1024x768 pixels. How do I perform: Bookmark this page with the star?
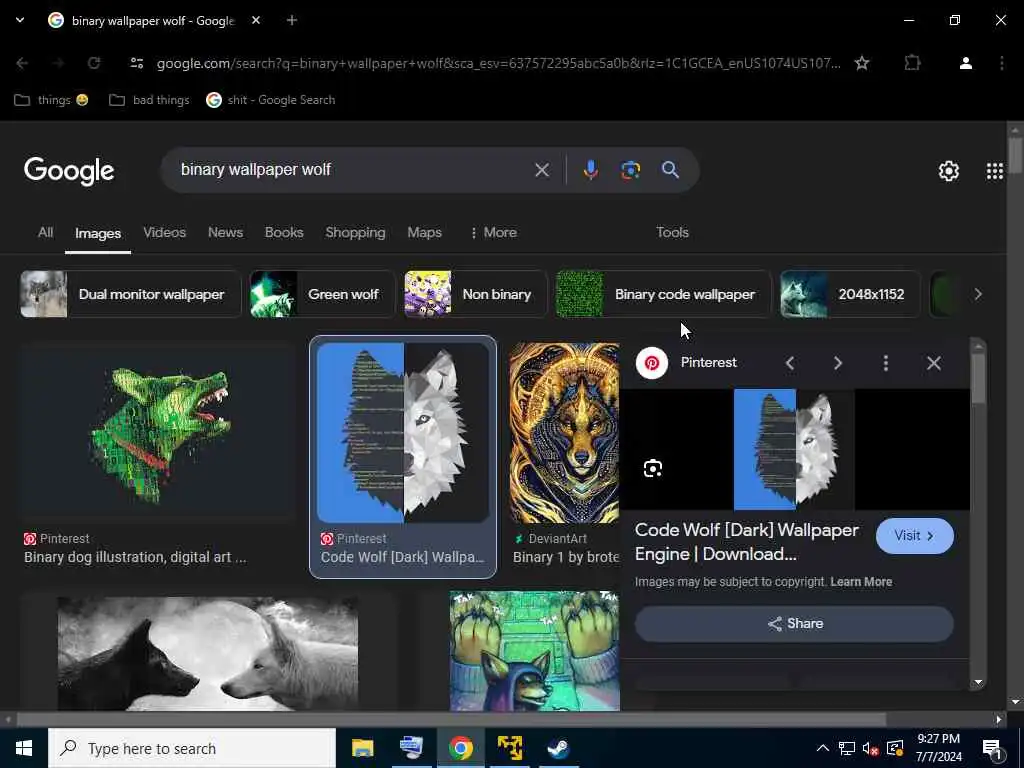(862, 63)
